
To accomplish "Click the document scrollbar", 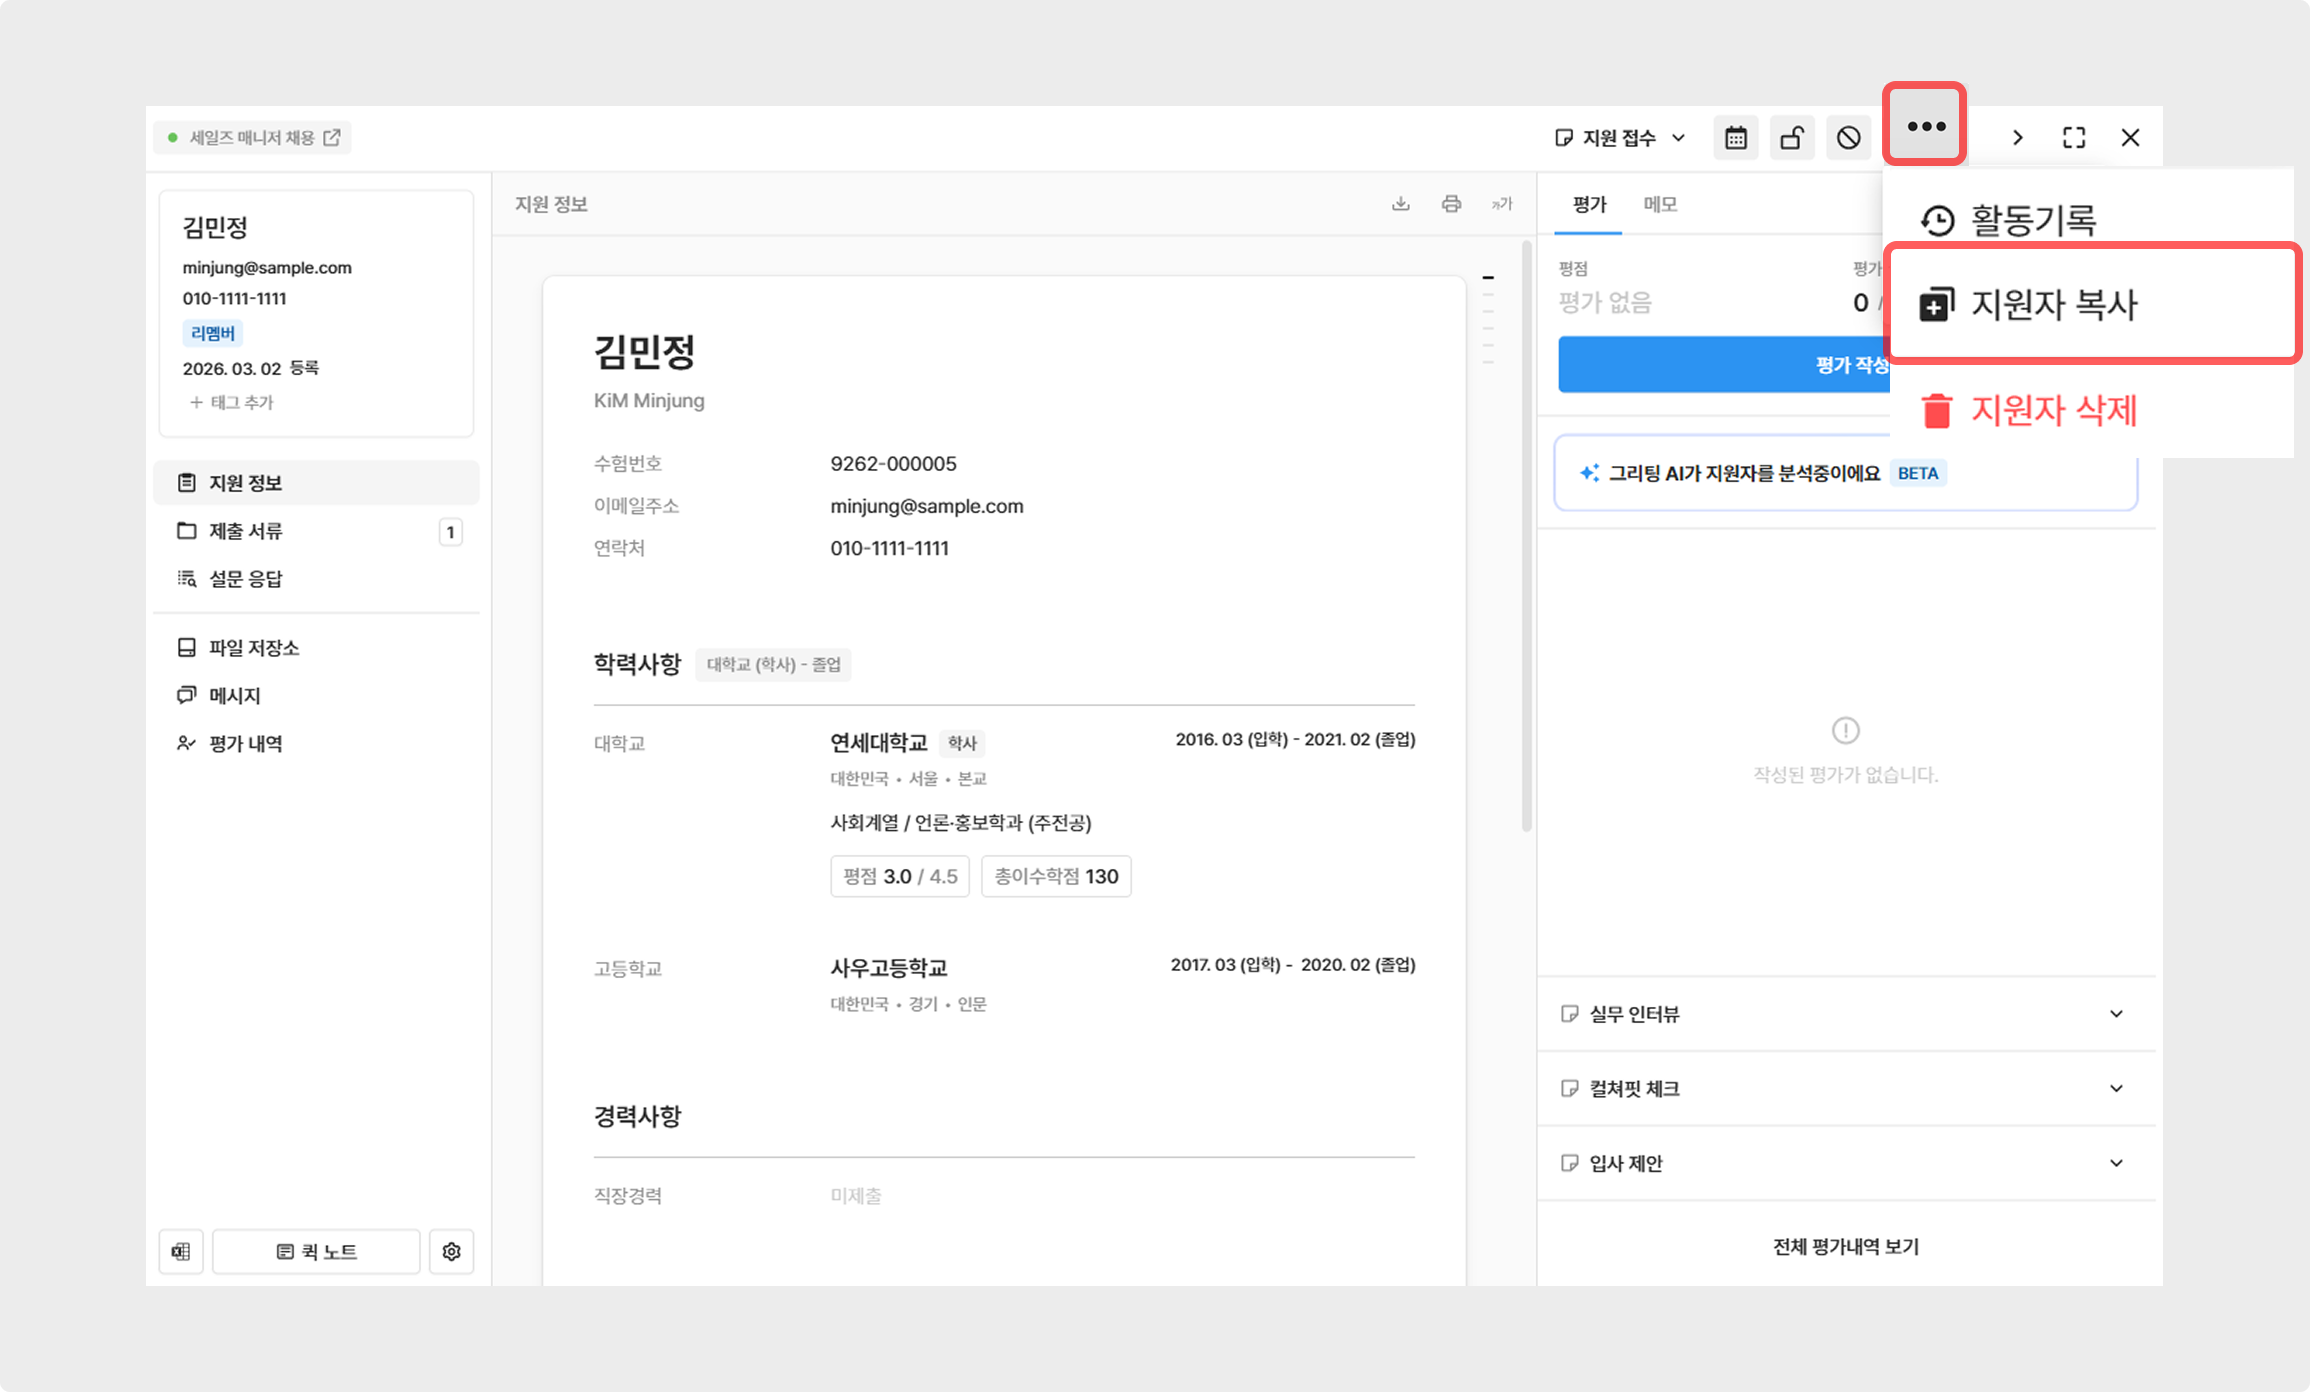I will [x=1527, y=536].
